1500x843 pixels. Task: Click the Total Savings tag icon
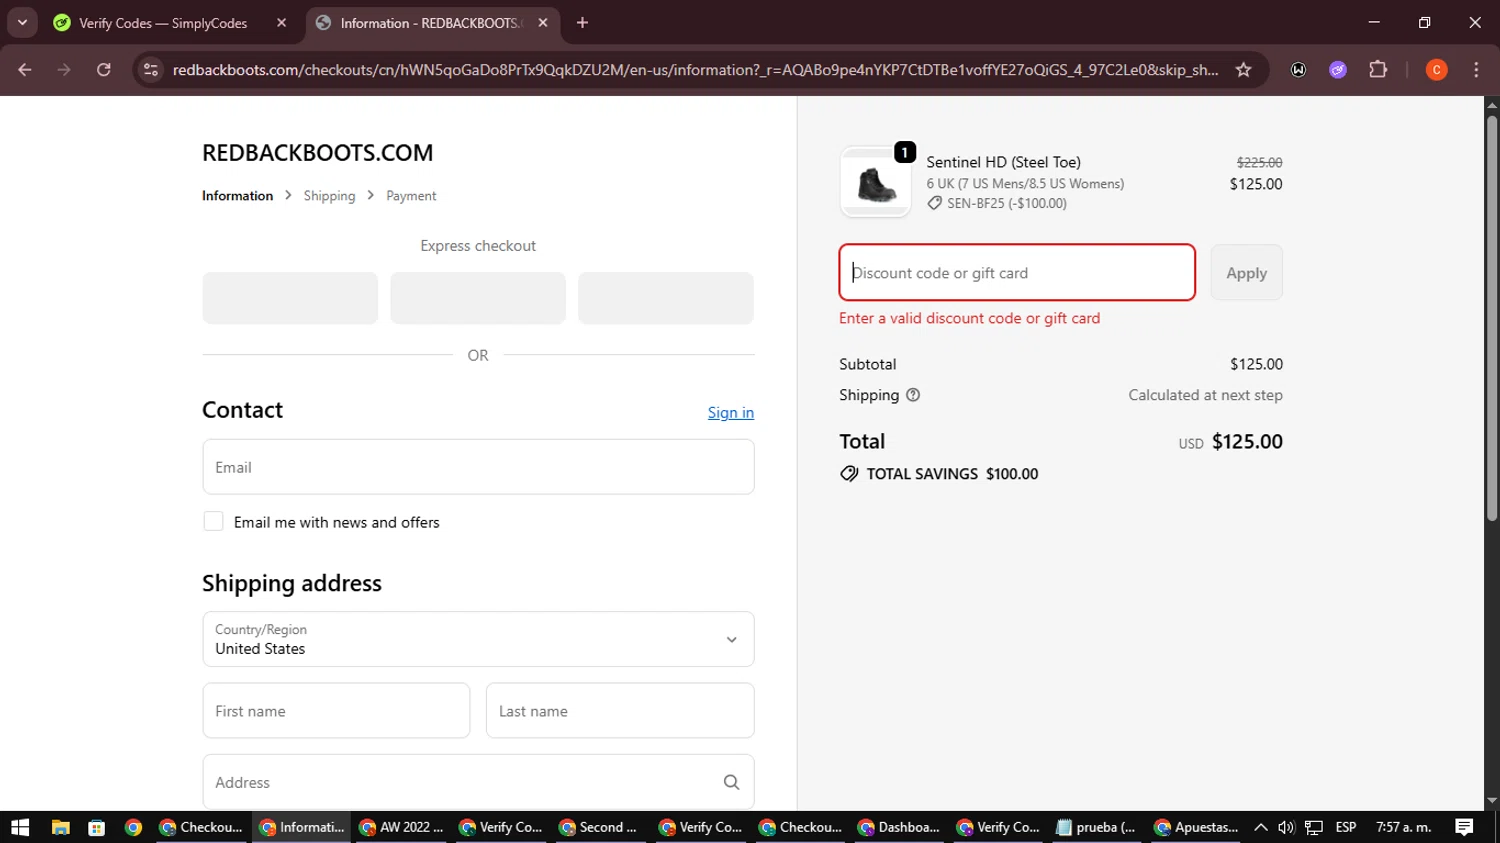(x=849, y=474)
